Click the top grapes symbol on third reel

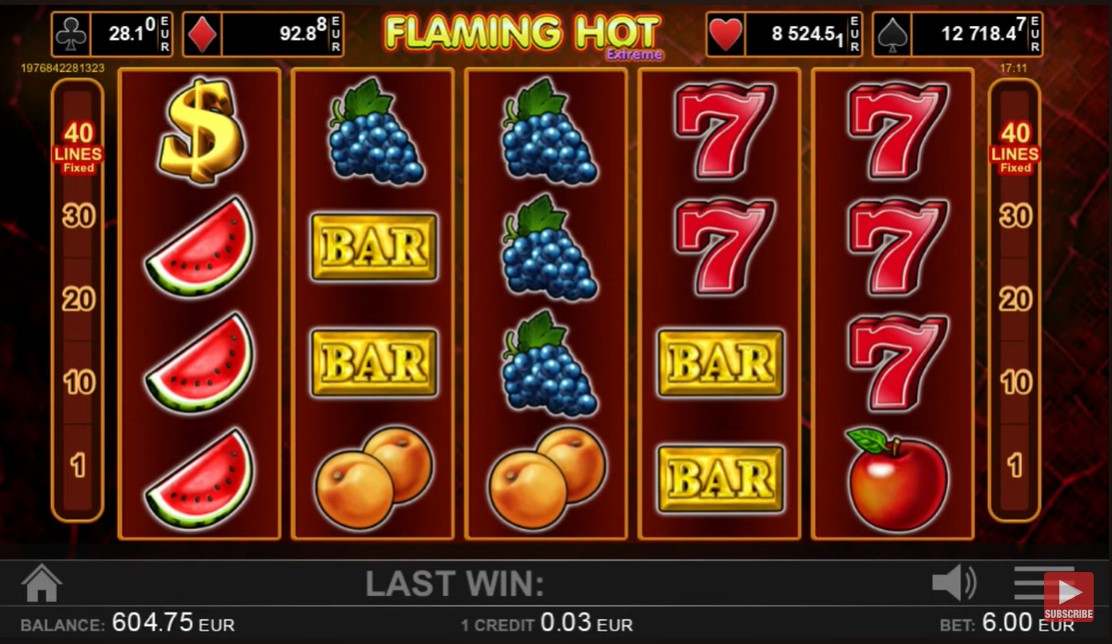(547, 132)
